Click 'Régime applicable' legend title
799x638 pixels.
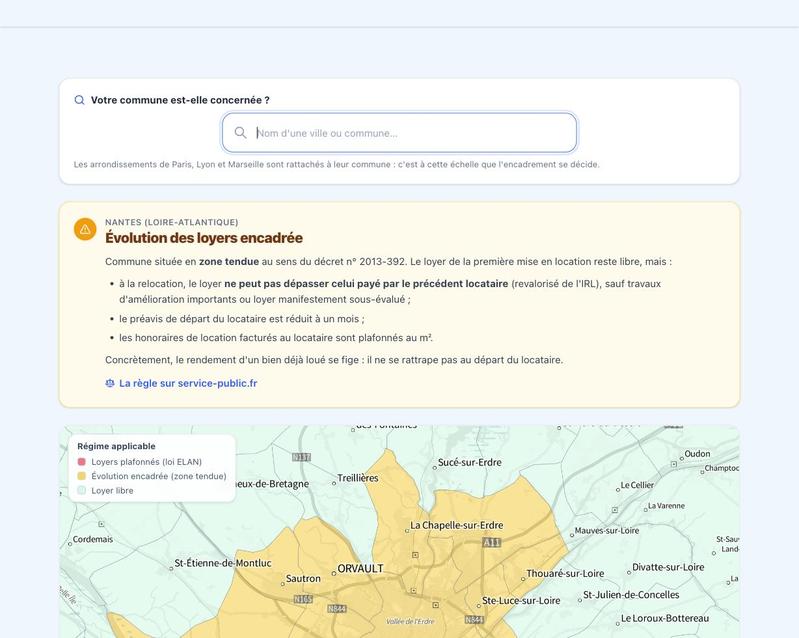tap(116, 446)
